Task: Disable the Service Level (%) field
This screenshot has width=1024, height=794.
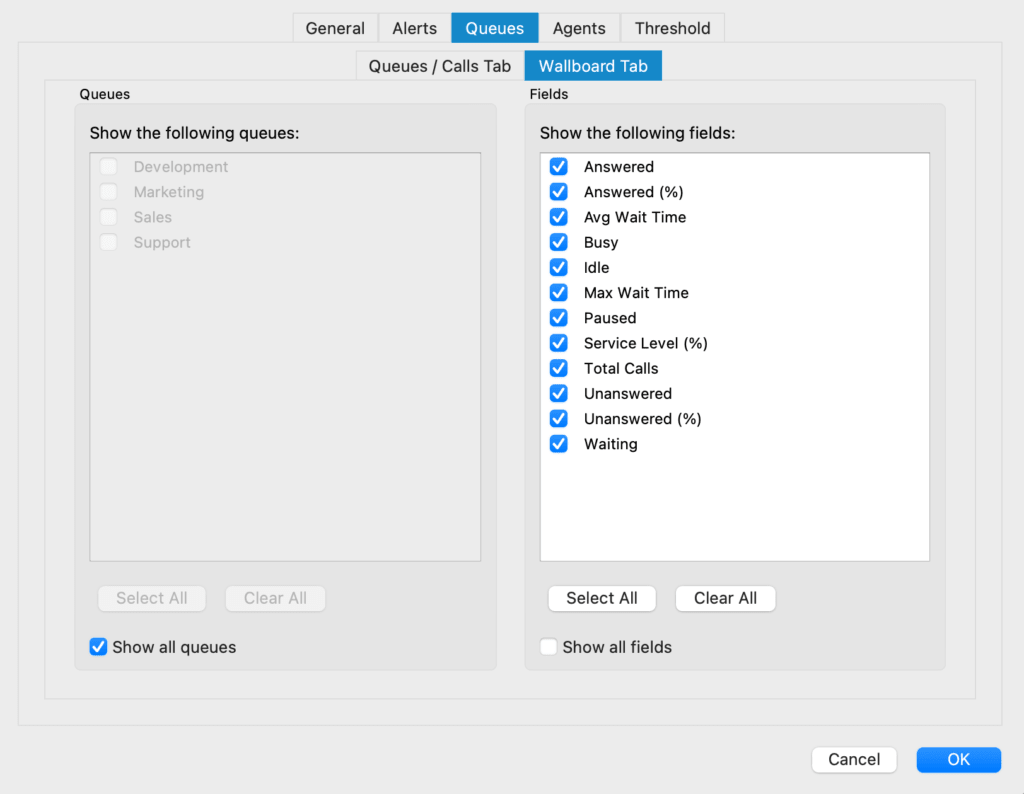Action: 558,343
